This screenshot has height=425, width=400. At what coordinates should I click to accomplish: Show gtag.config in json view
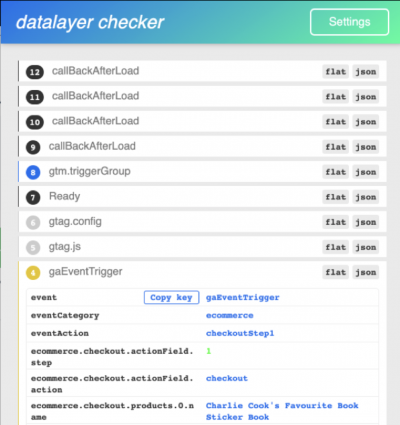coord(366,222)
